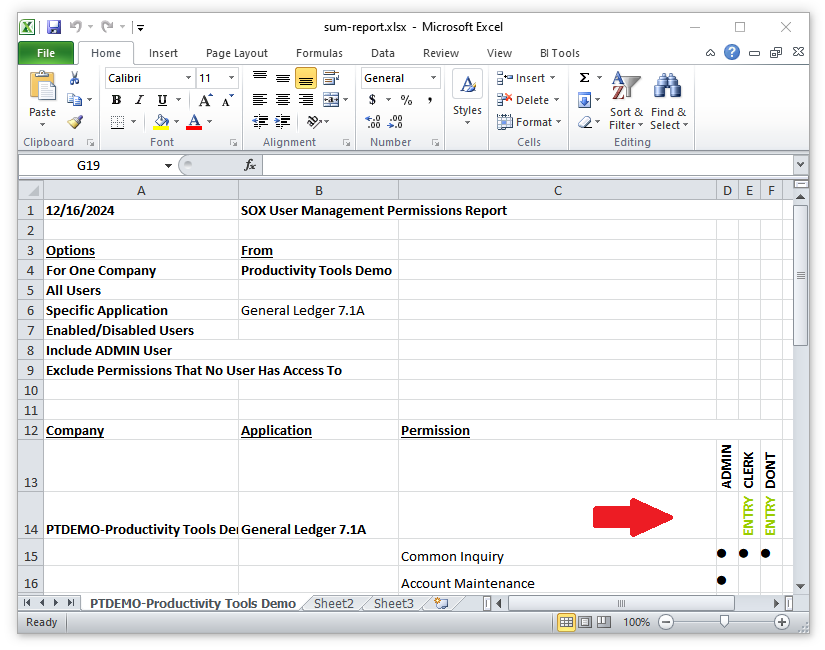Image resolution: width=825 pixels, height=650 pixels.
Task: Apply red font color
Action: pos(194,122)
